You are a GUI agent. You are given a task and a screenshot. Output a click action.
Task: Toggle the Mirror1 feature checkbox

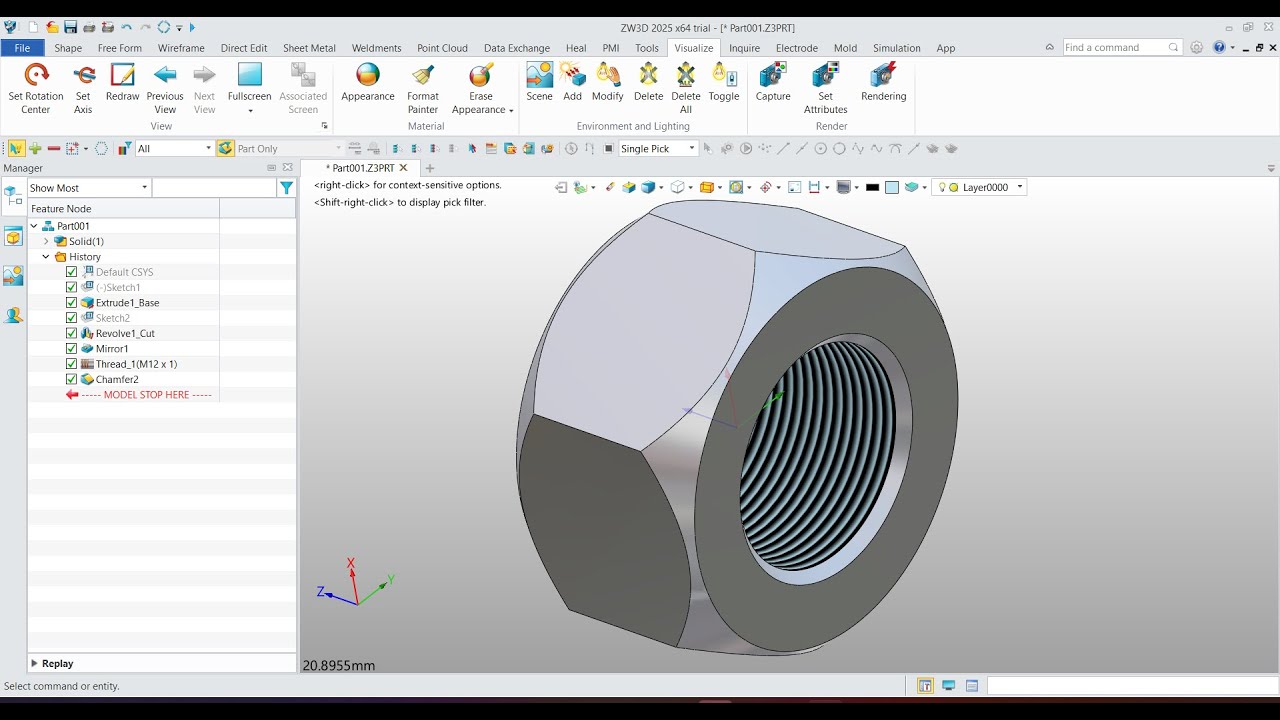(x=71, y=348)
